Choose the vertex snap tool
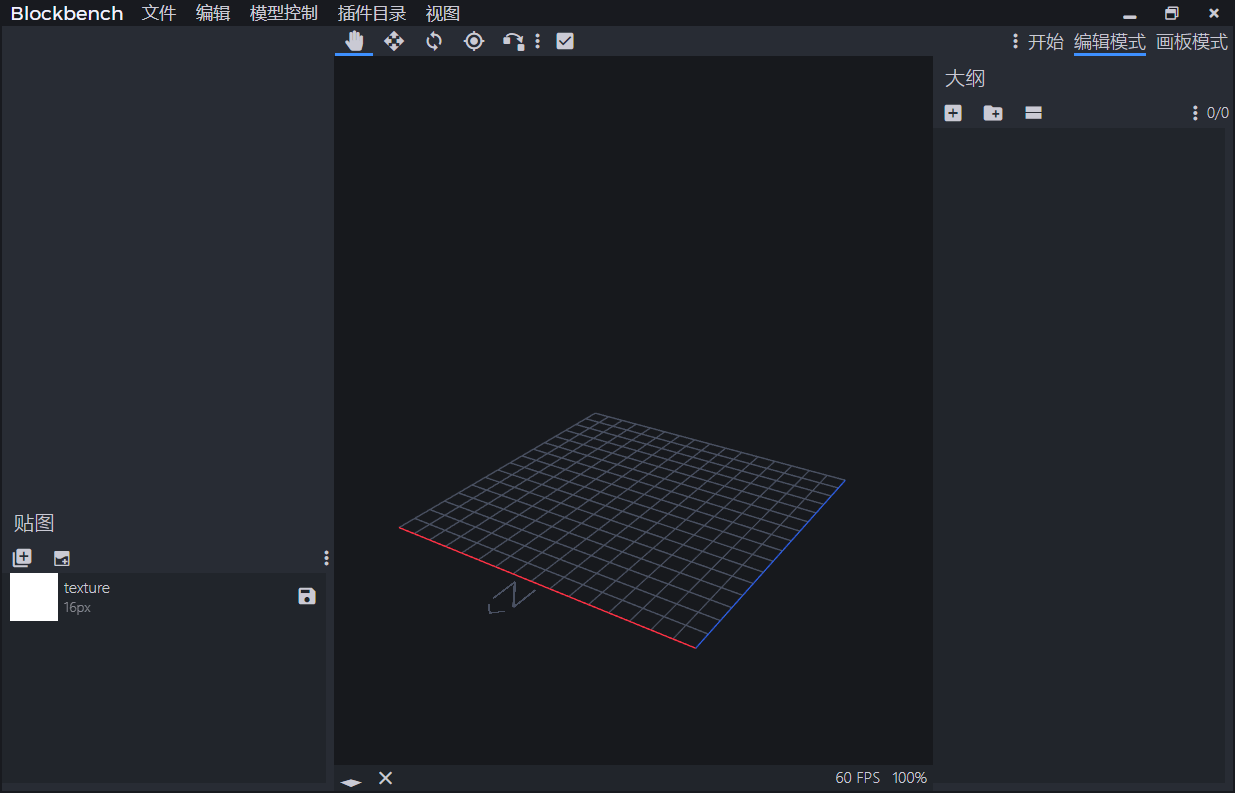 tap(513, 41)
